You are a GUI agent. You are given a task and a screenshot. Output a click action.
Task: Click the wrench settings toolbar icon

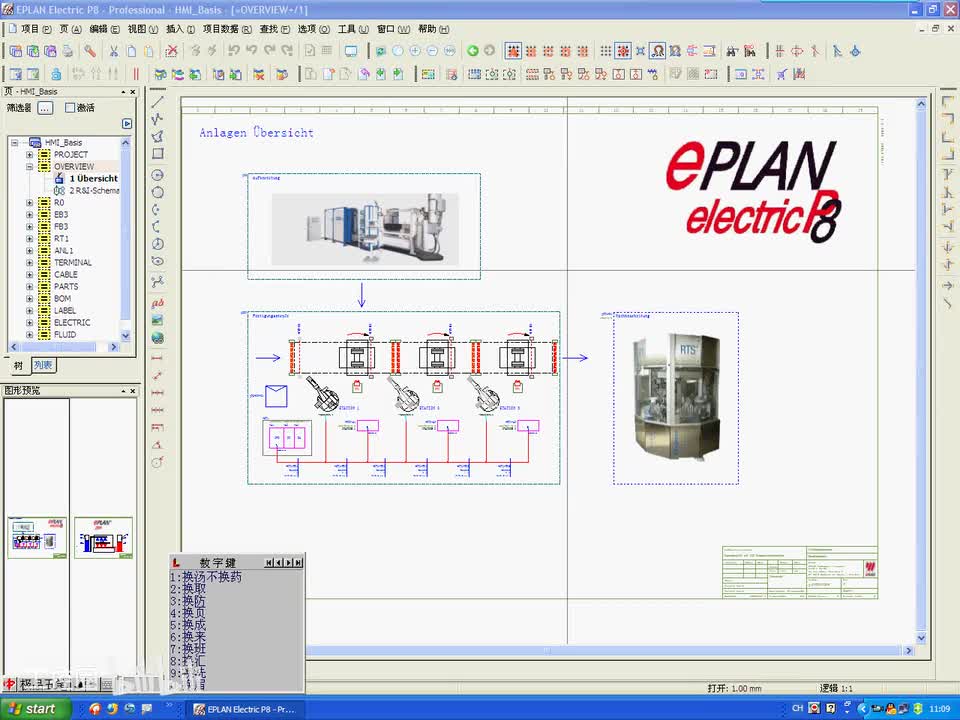(x=90, y=51)
